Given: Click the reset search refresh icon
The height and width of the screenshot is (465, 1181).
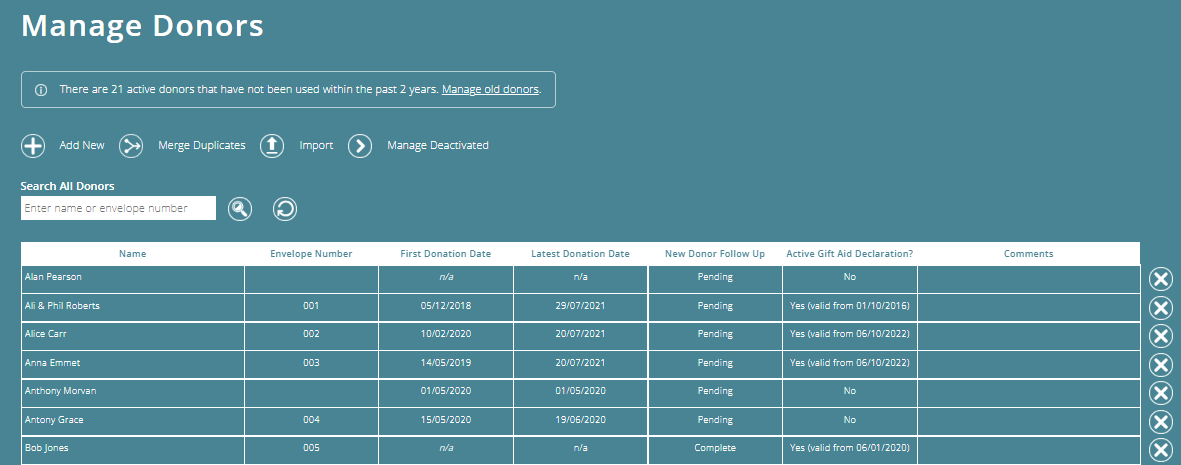Looking at the screenshot, I should pyautogui.click(x=285, y=208).
